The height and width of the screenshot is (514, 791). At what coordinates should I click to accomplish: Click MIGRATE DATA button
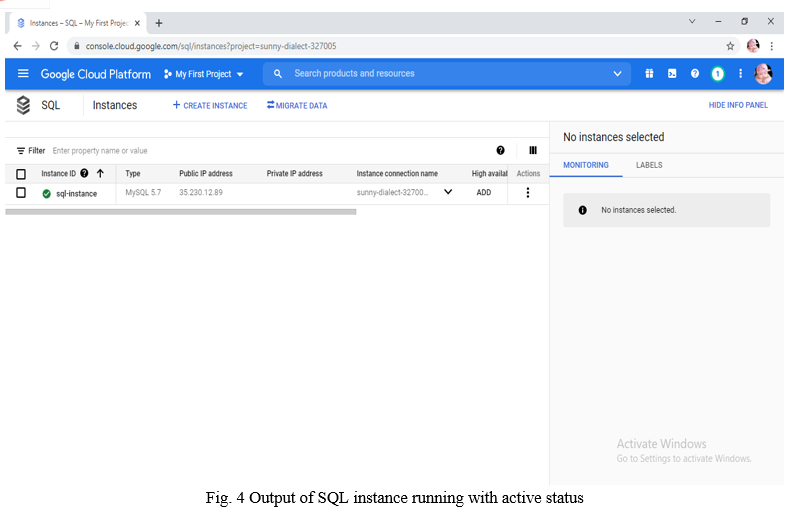[297, 105]
